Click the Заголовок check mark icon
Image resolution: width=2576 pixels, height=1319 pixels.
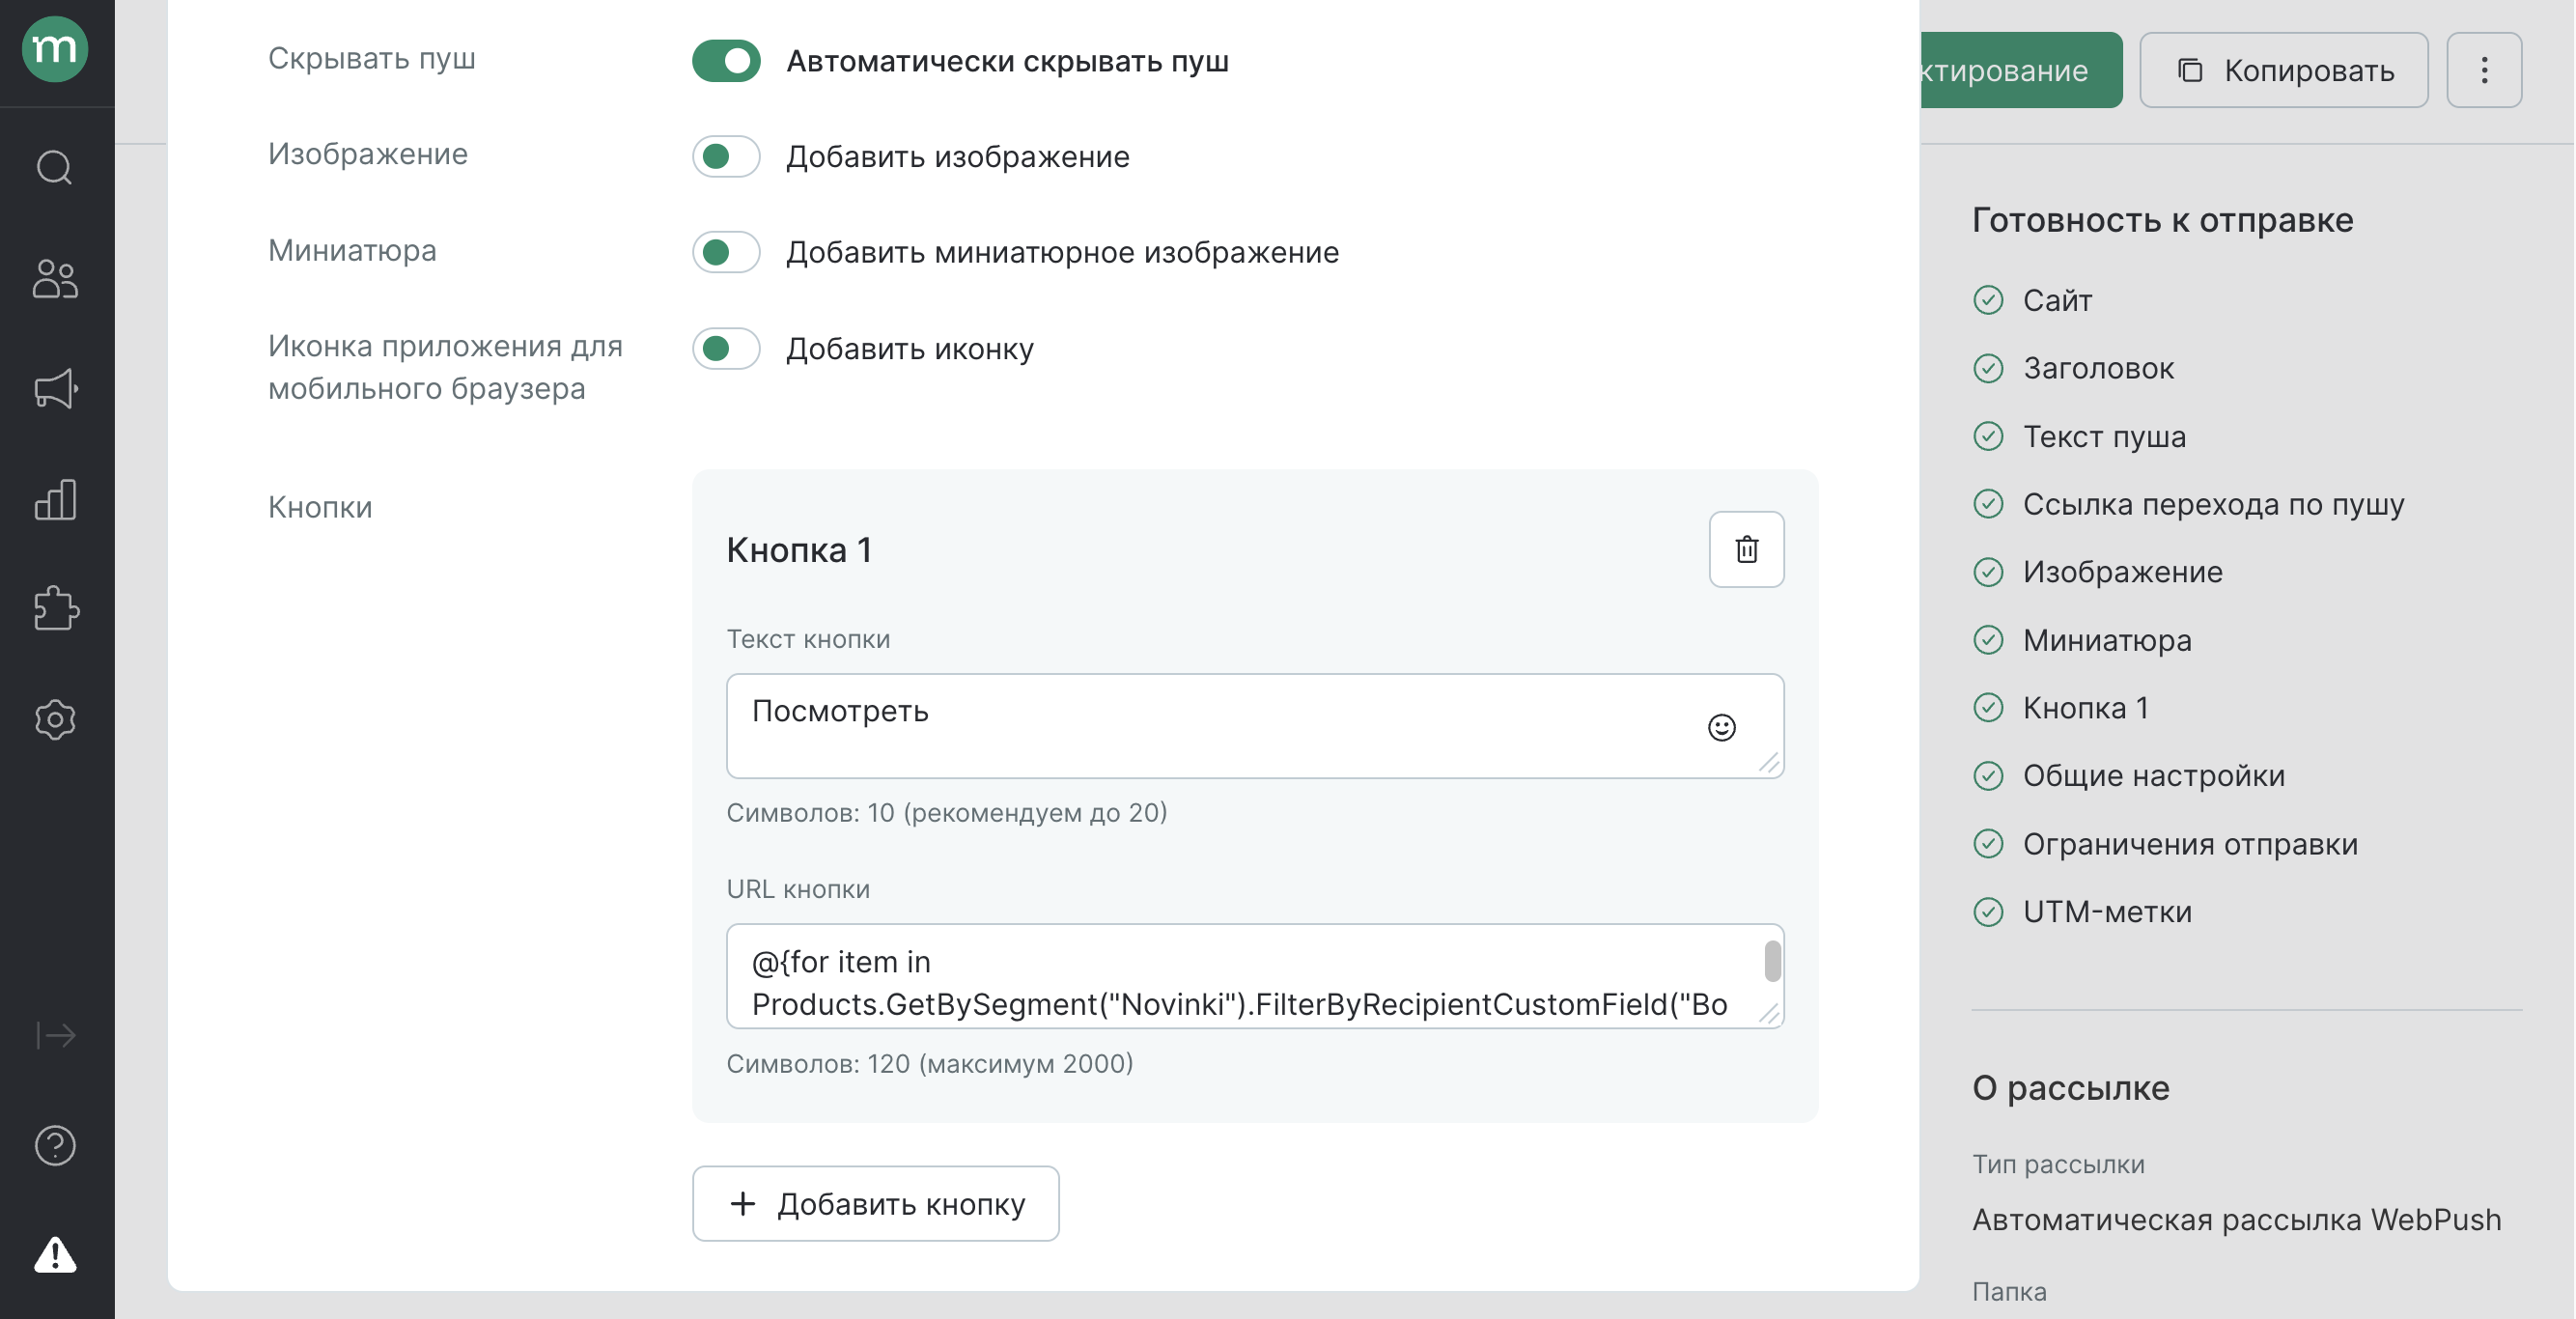[x=1988, y=368]
